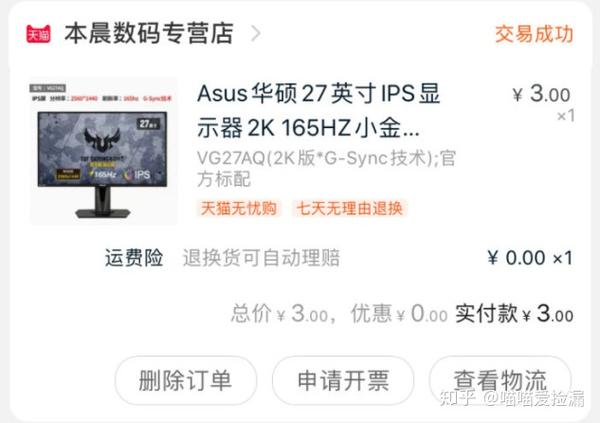Open Asus 华硕 27英寸 product title
The height and width of the screenshot is (423, 600).
click(318, 110)
